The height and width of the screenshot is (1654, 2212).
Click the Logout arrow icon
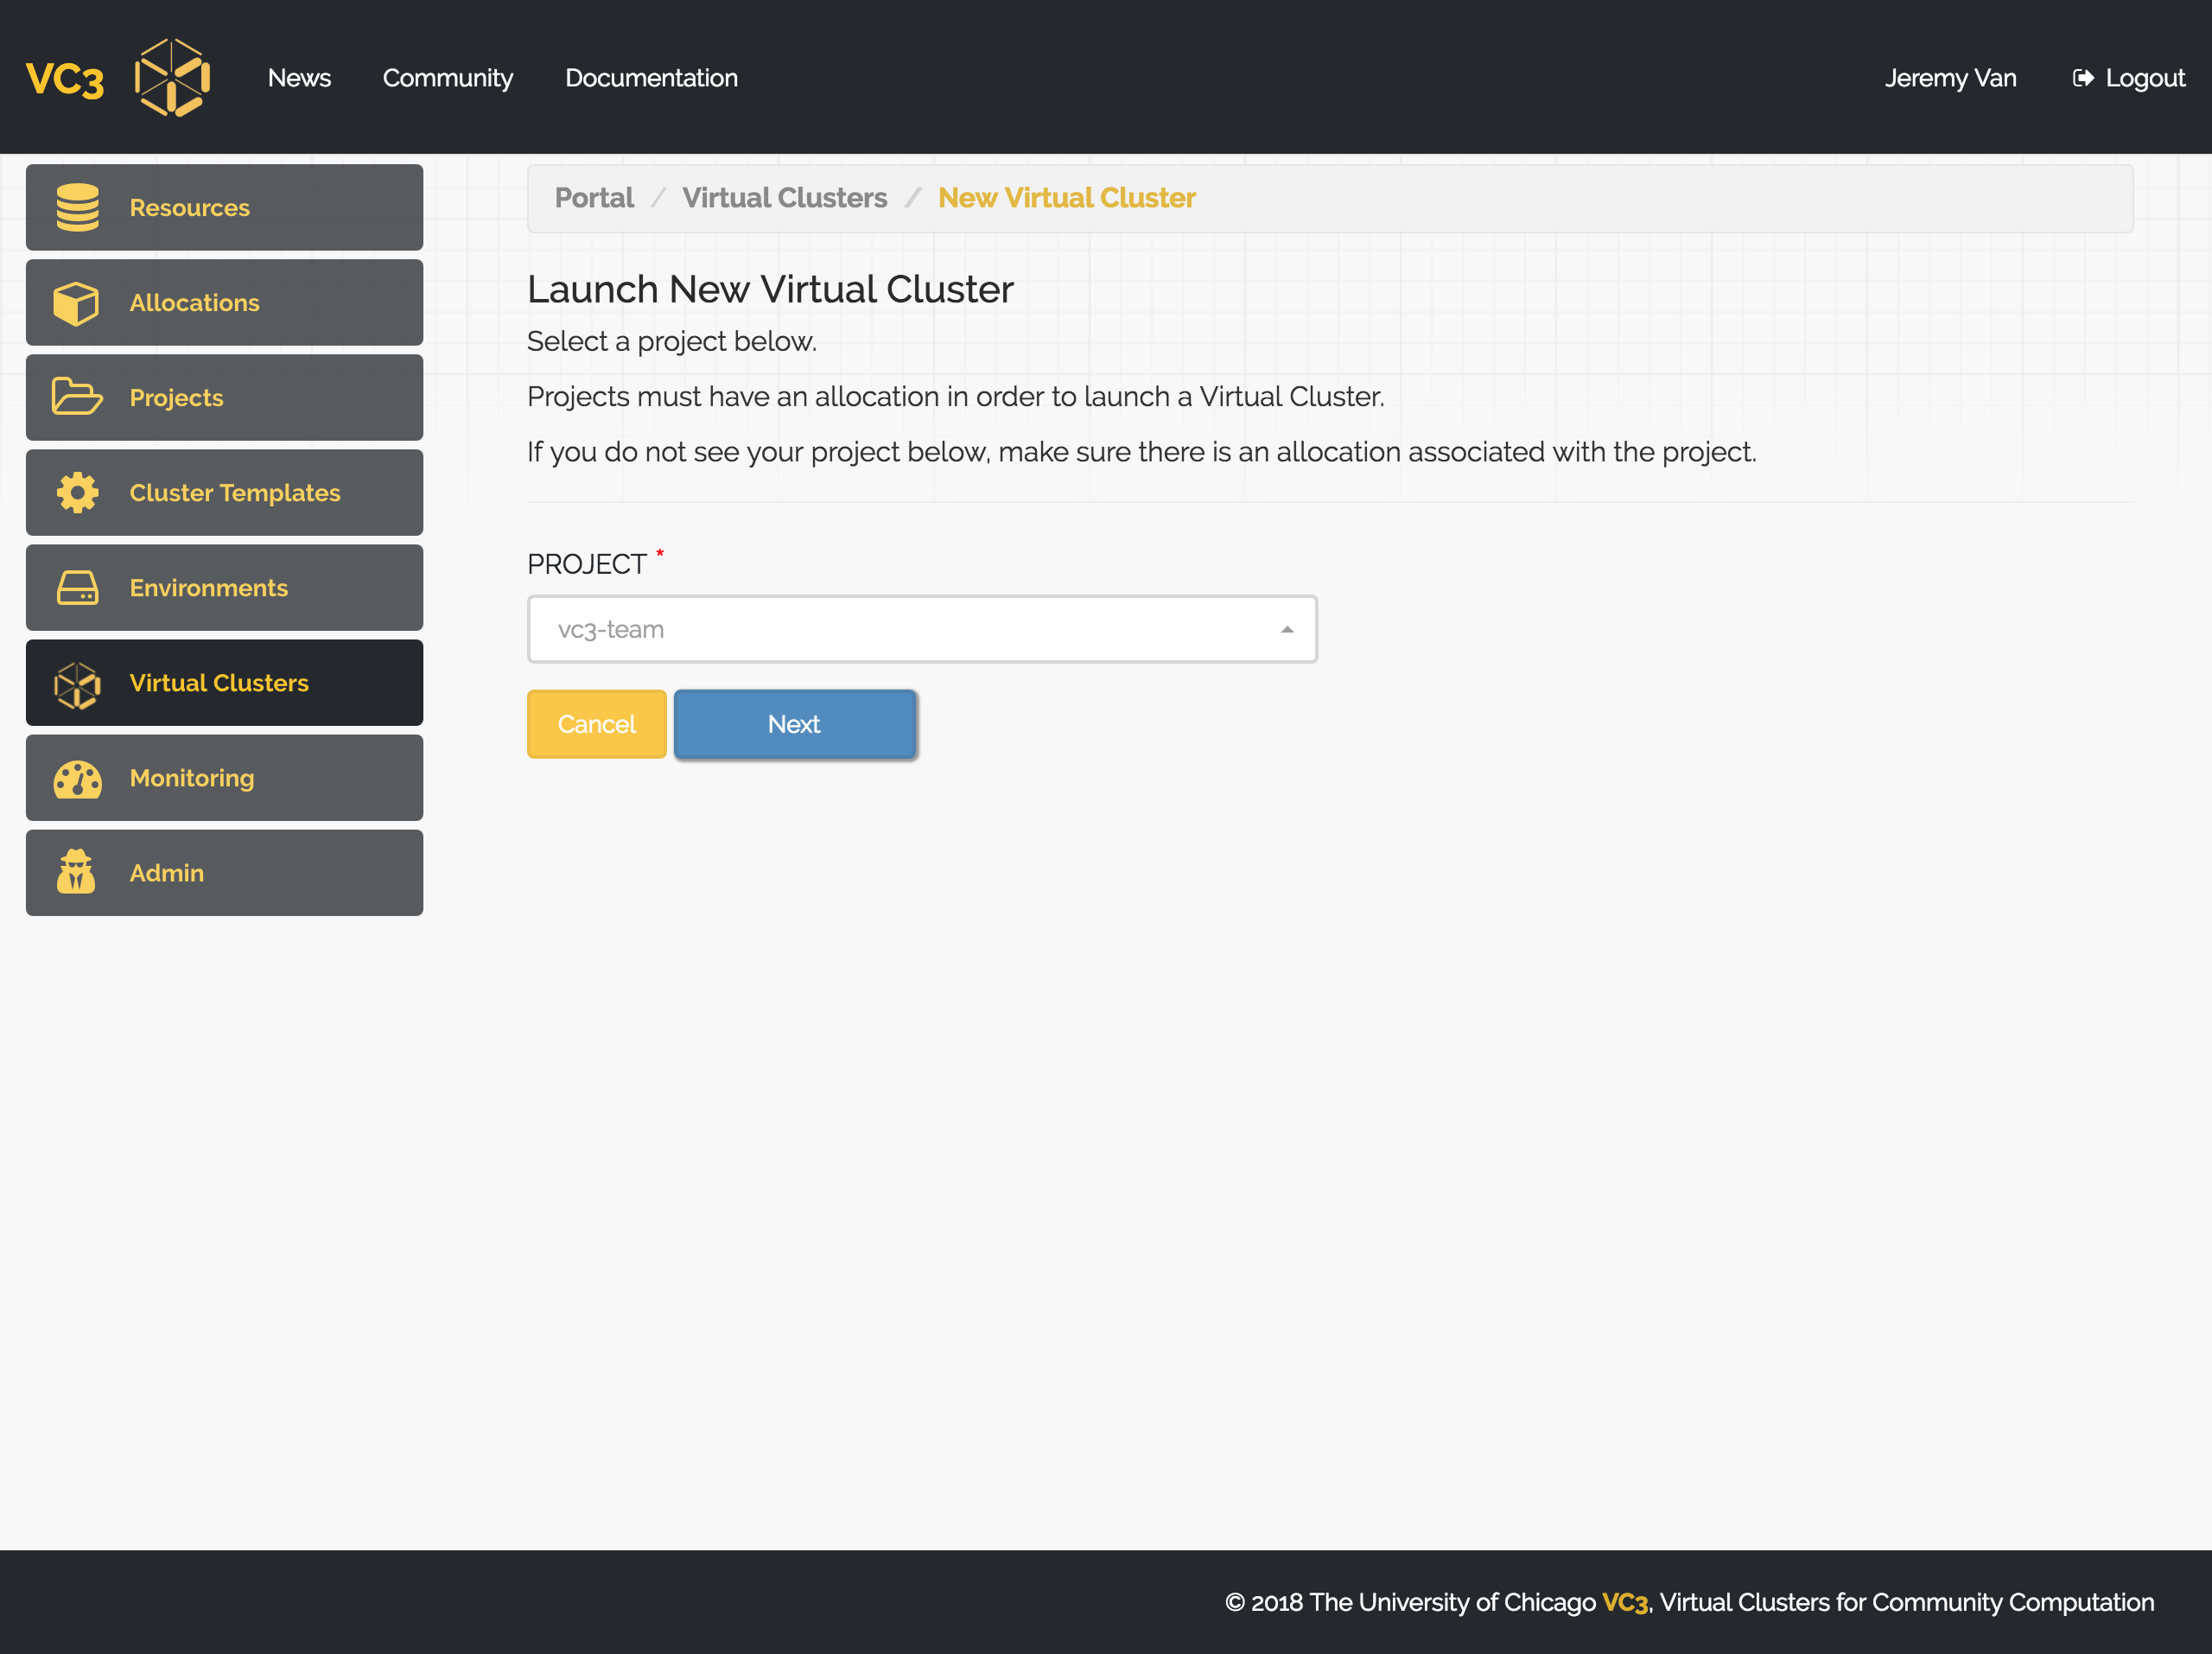[2083, 78]
